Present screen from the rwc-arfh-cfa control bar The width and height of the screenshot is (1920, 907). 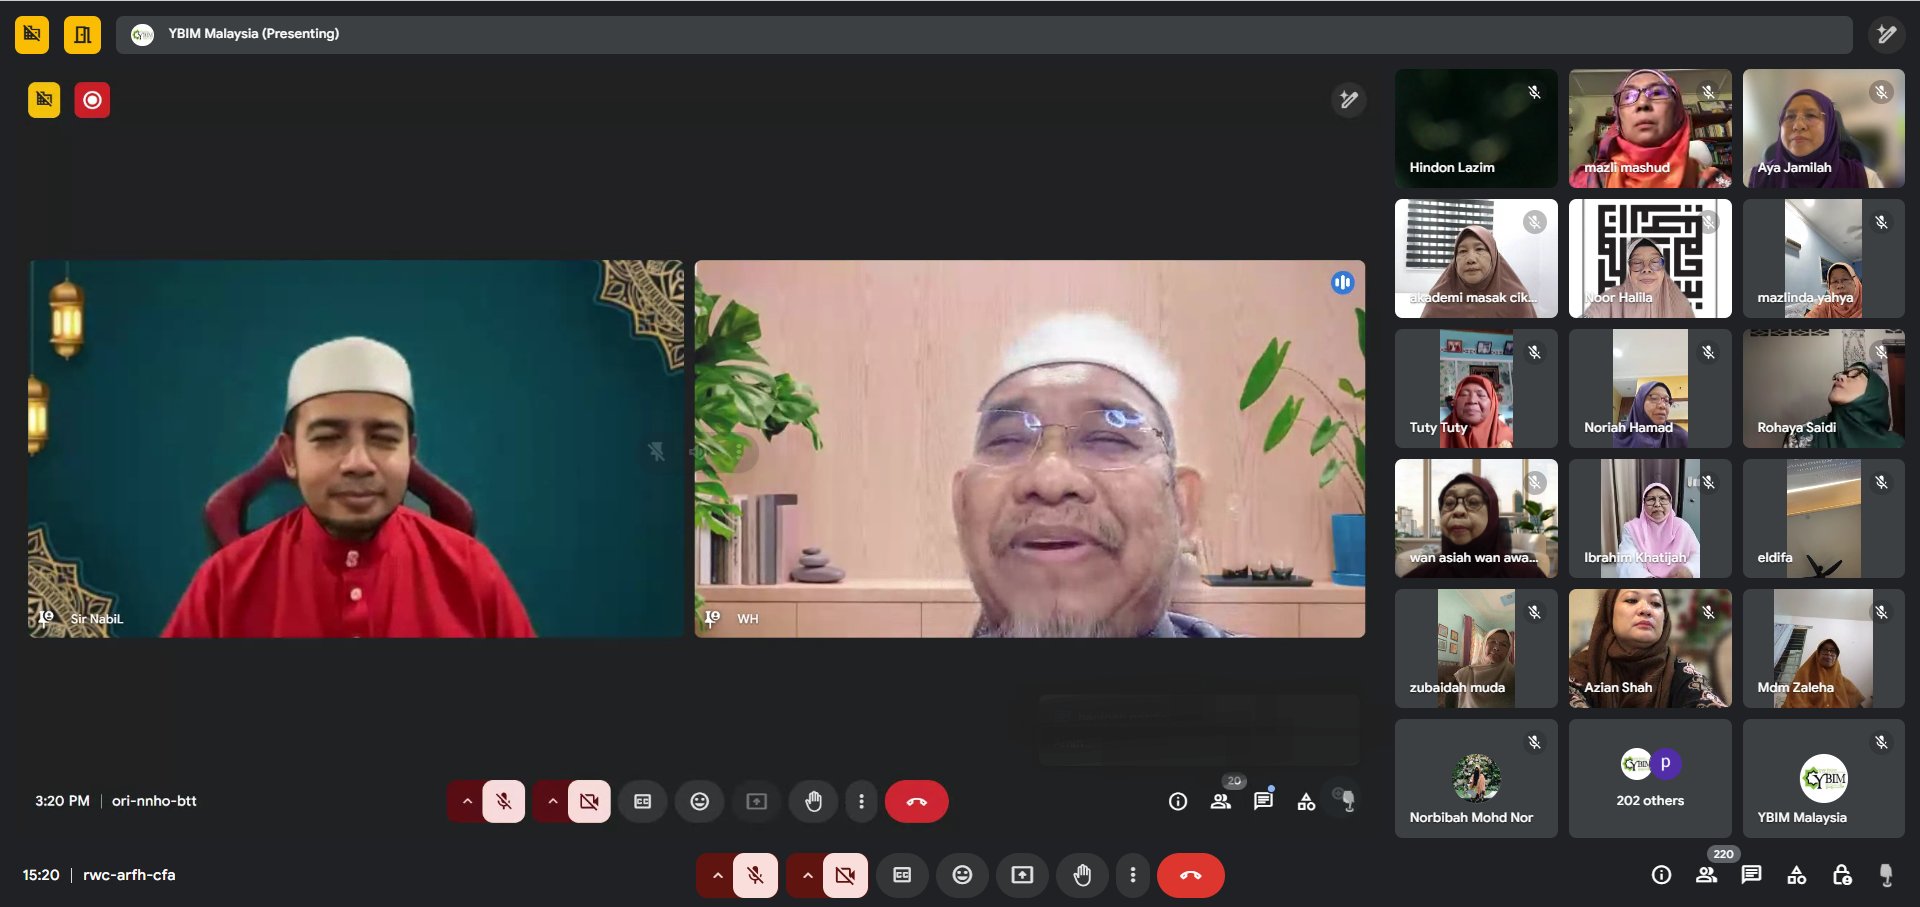[x=1022, y=875]
